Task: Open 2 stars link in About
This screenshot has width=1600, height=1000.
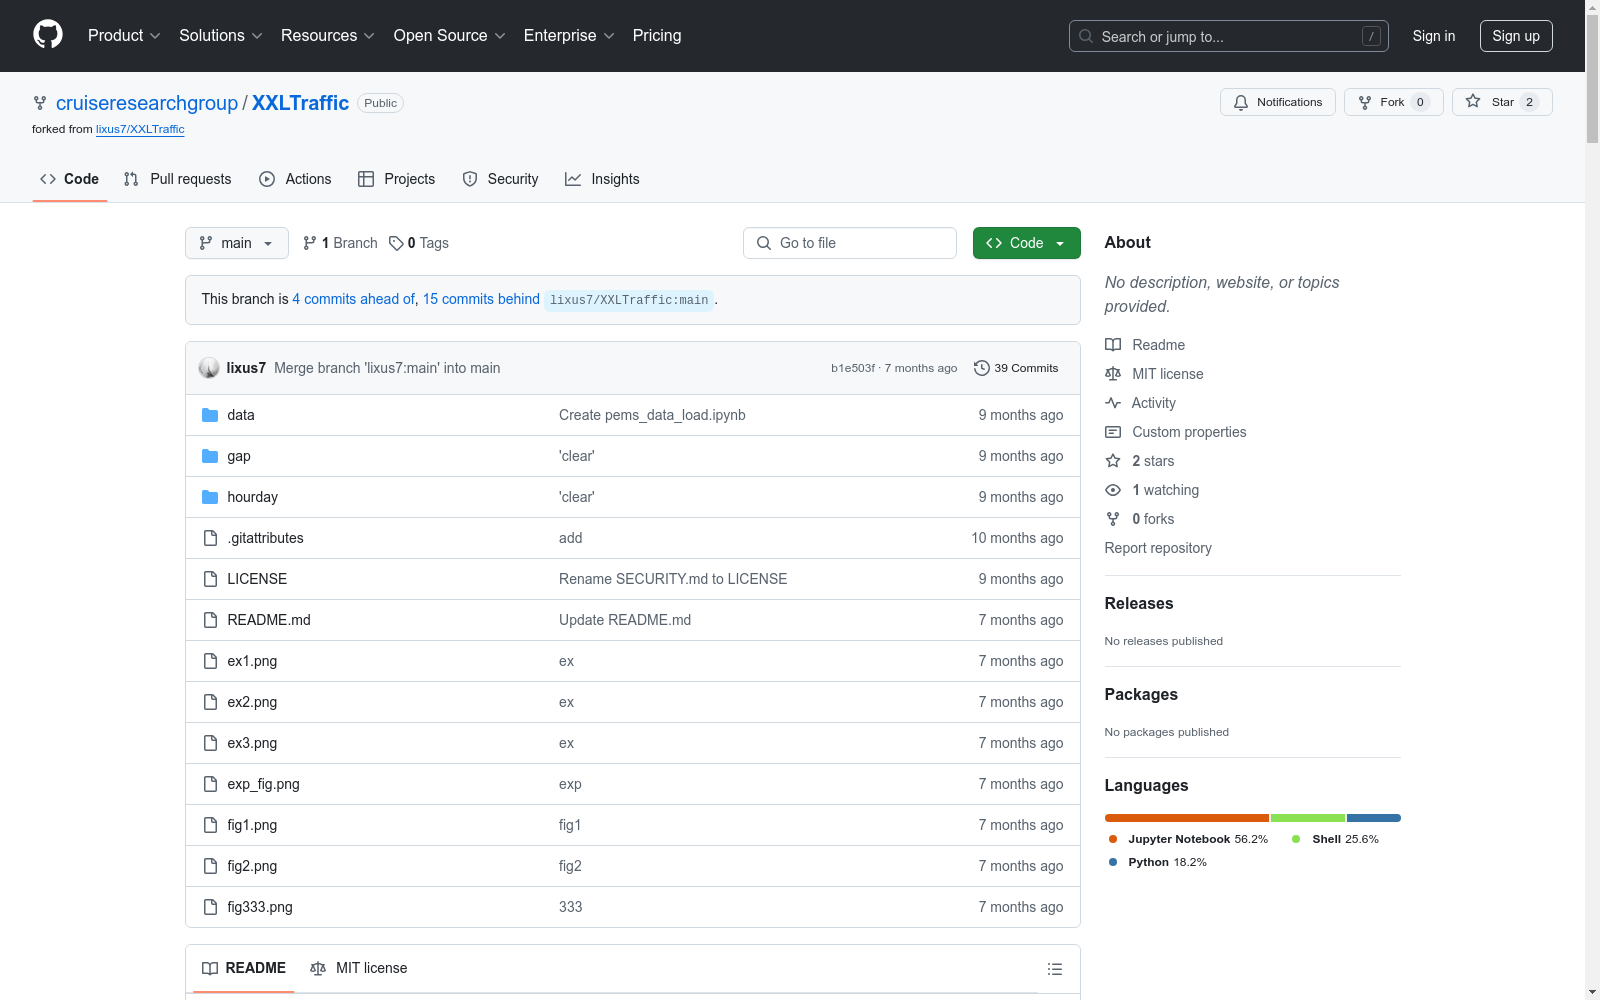Action: 1140,461
